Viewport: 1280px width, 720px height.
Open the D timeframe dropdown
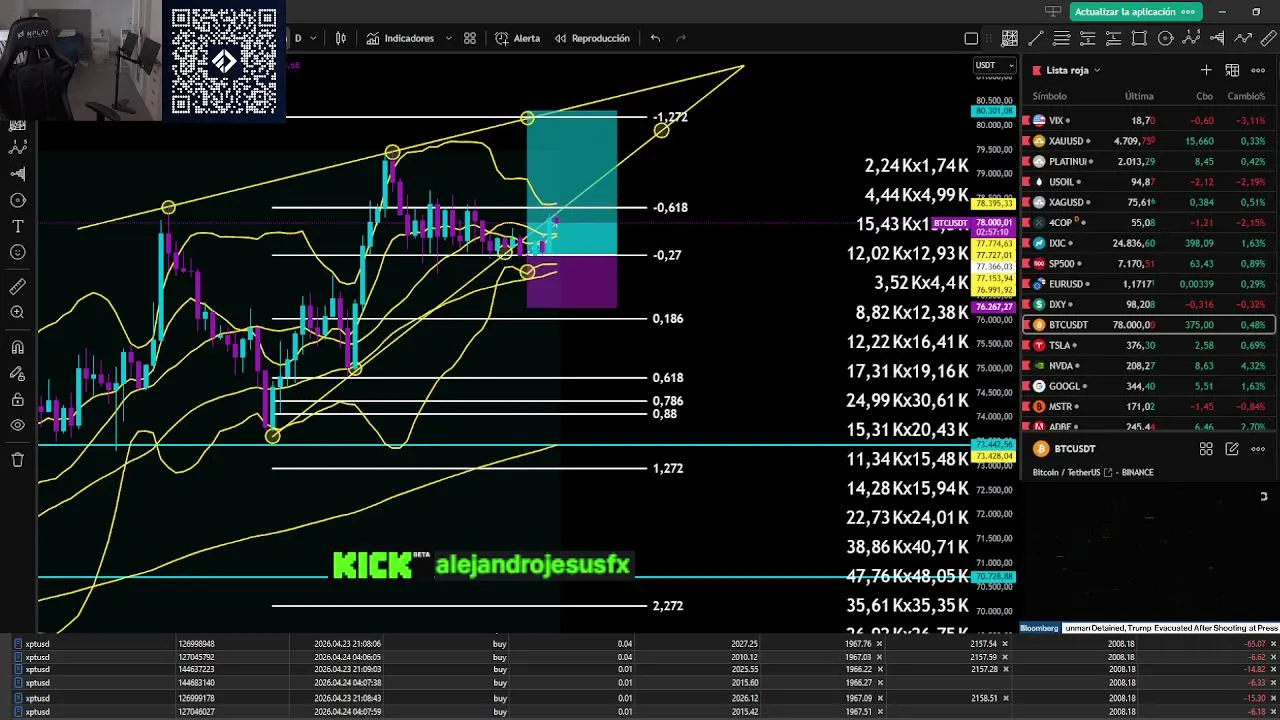305,38
